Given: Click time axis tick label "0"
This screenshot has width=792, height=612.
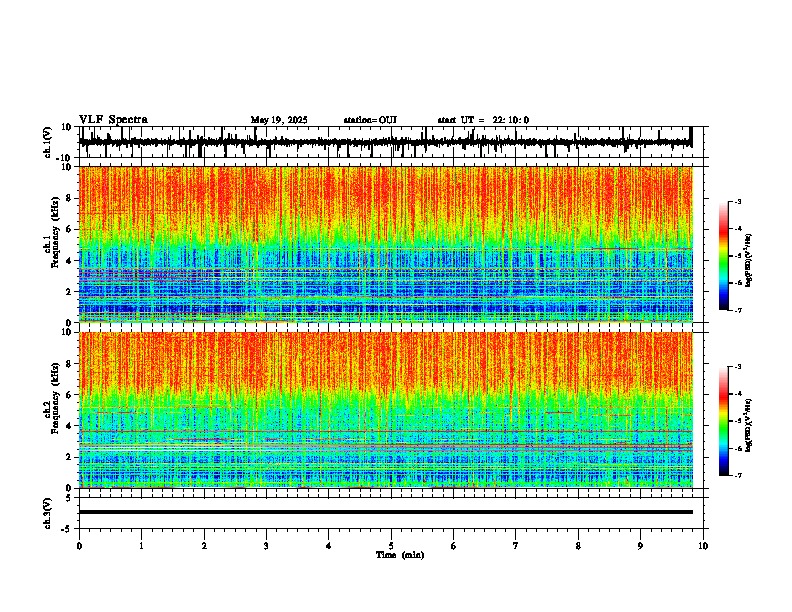Looking at the screenshot, I should pyautogui.click(x=79, y=546).
